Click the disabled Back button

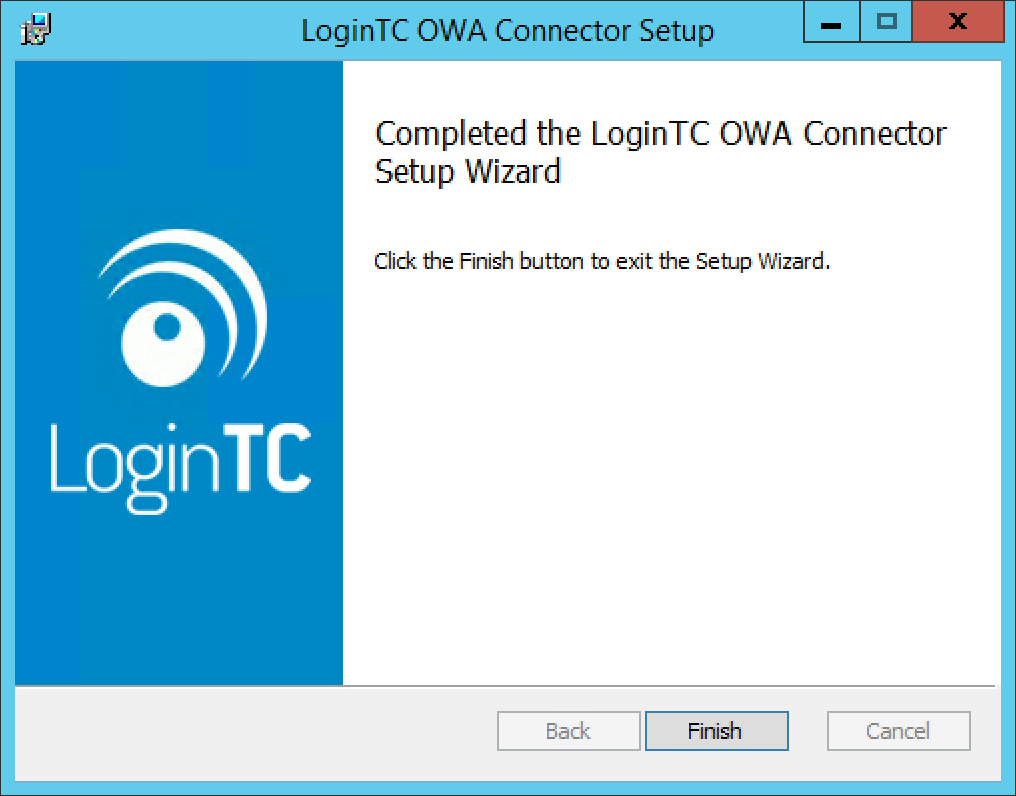[x=568, y=731]
